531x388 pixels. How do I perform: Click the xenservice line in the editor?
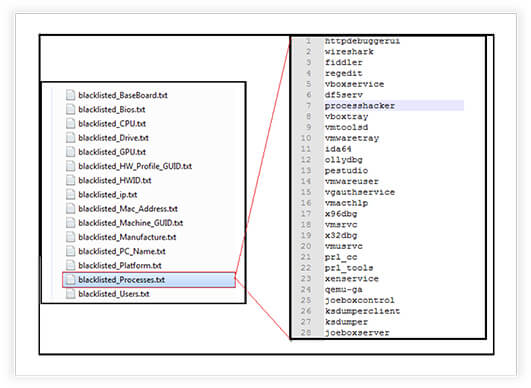click(352, 279)
